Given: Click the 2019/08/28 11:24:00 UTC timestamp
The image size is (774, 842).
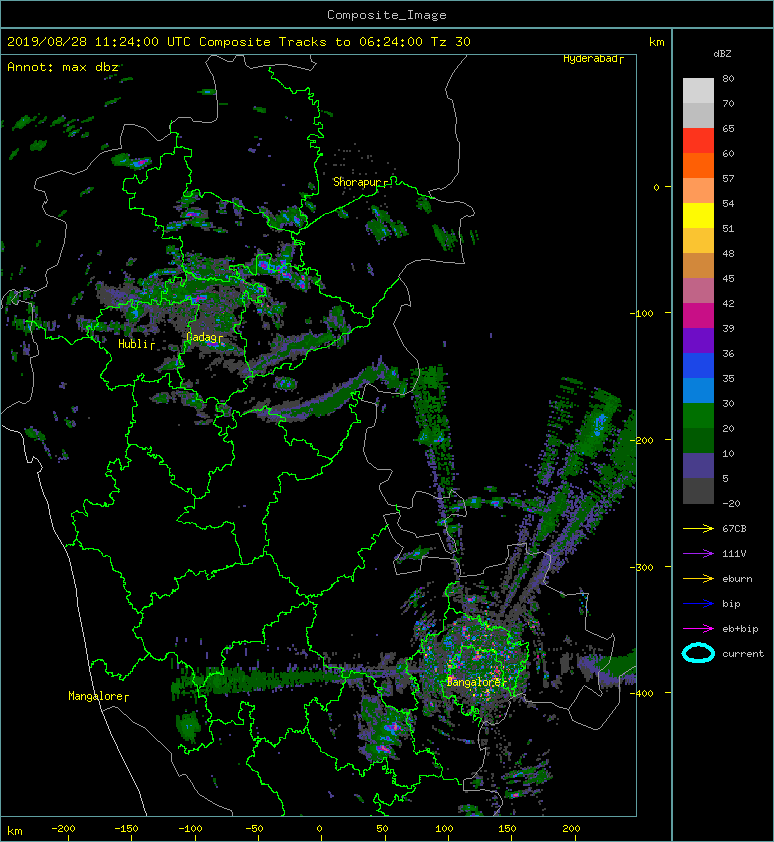Looking at the screenshot, I should [x=98, y=42].
